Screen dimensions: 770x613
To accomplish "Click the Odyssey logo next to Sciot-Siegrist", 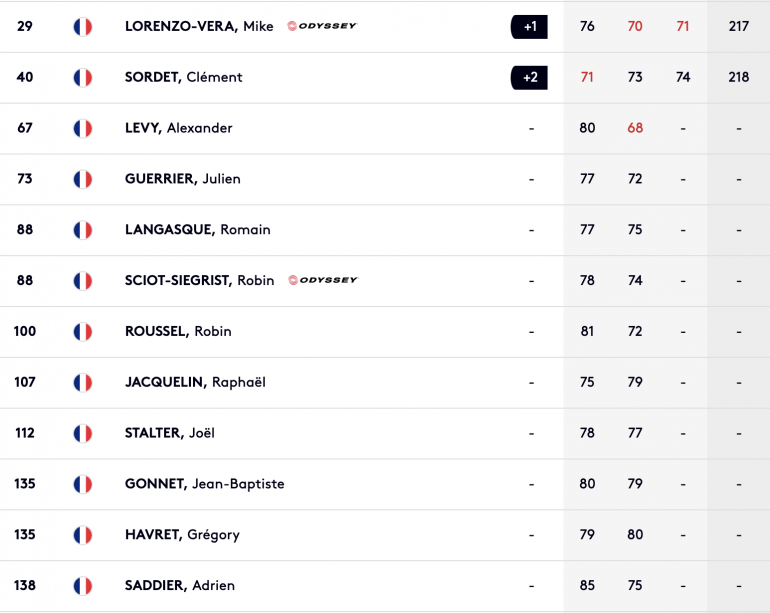I will pos(323,280).
